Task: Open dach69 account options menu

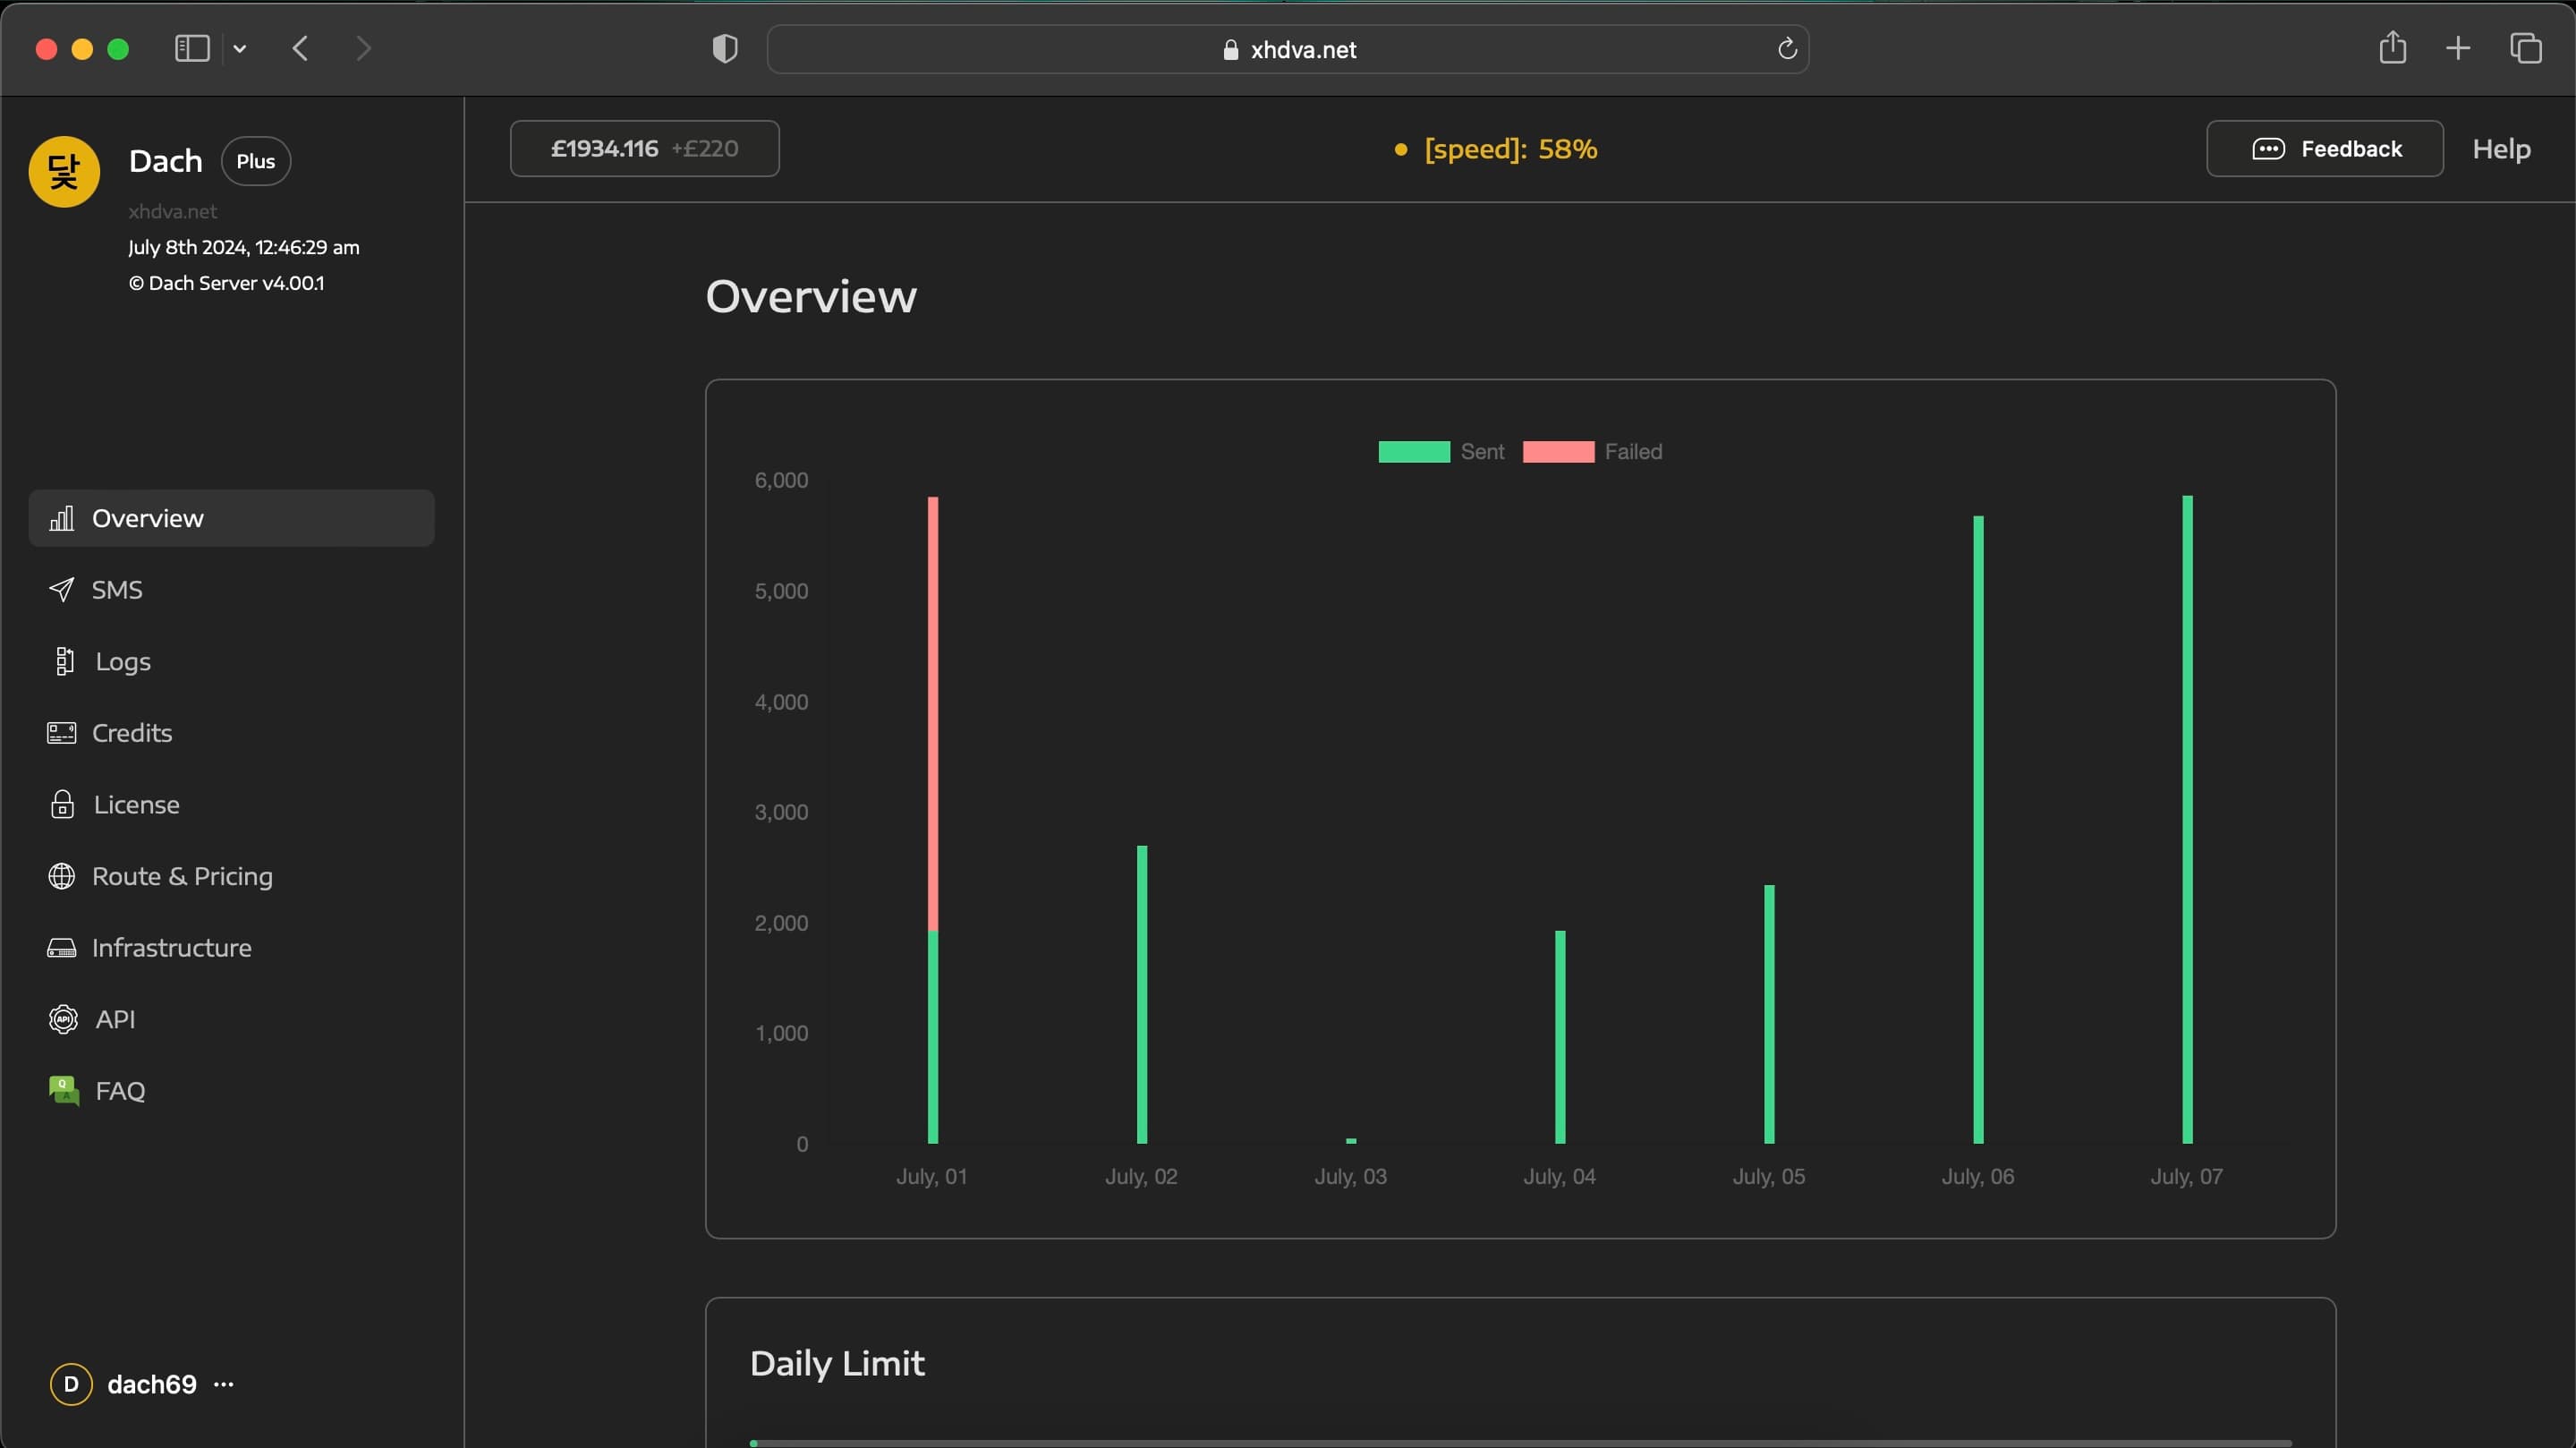Action: click(x=224, y=1384)
